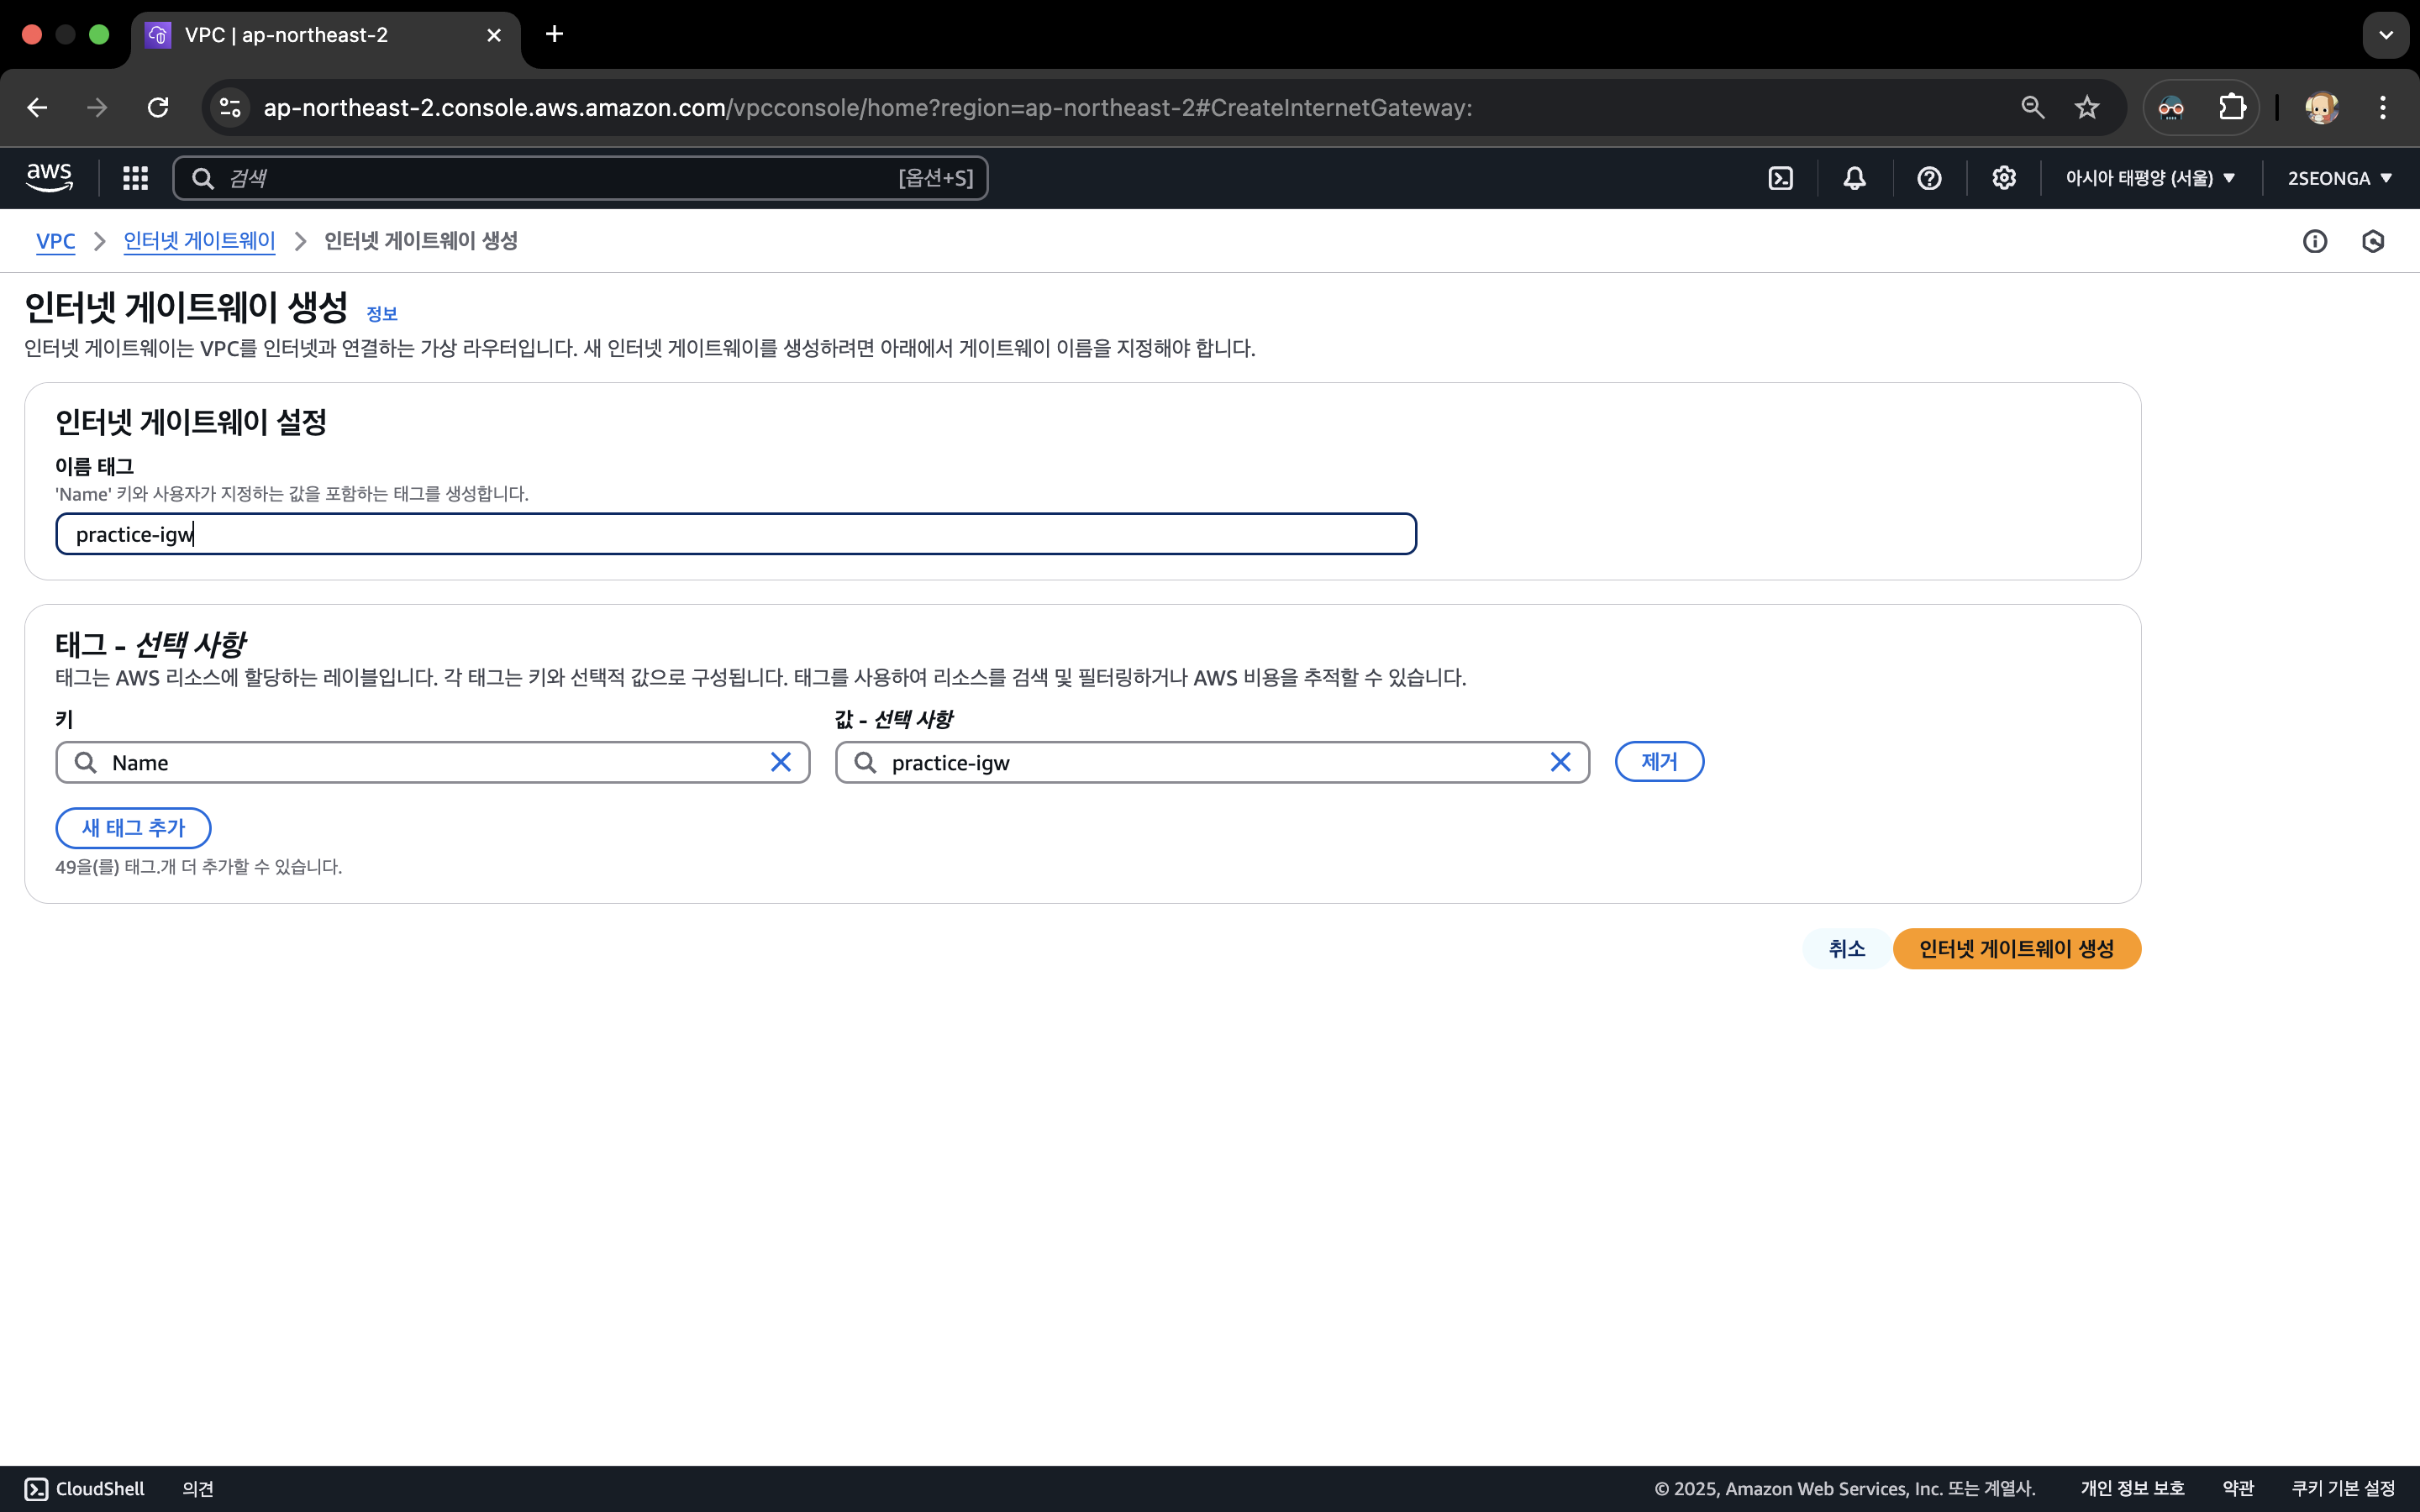Open the 인터넷 게이트웨이 breadcrumb link
This screenshot has width=2420, height=1512.
[199, 241]
